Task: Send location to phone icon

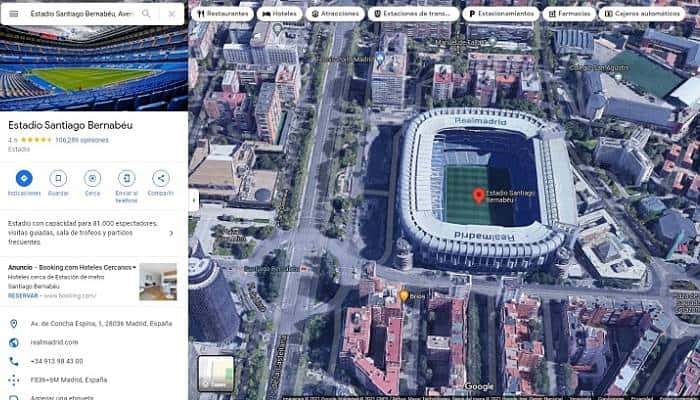Action: pyautogui.click(x=127, y=178)
